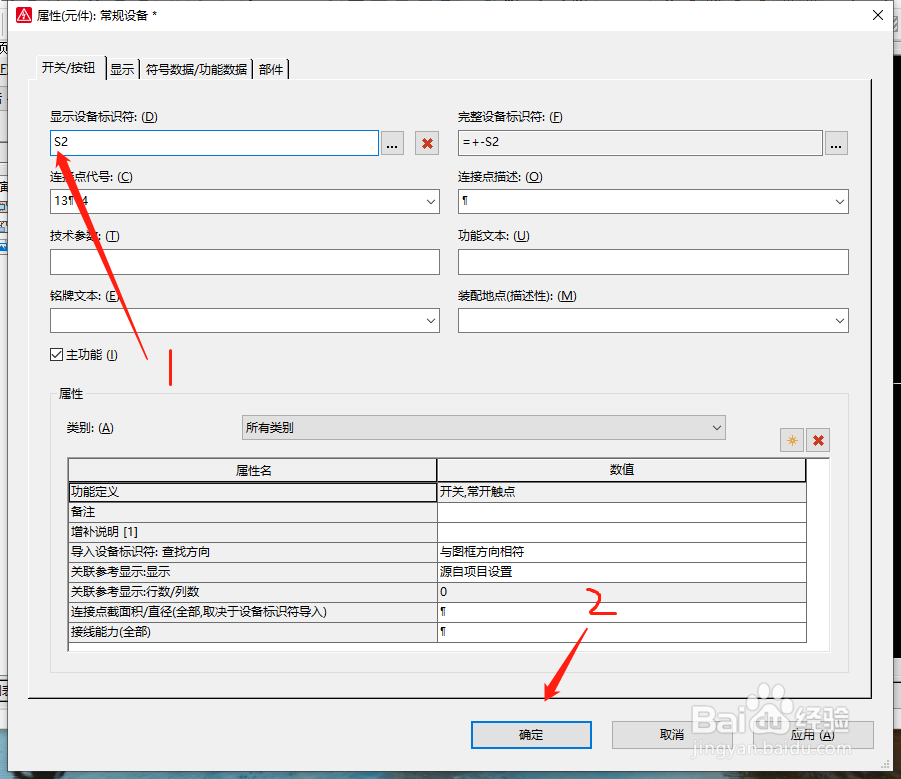
Task: Click the 属性名 column header
Action: point(253,471)
